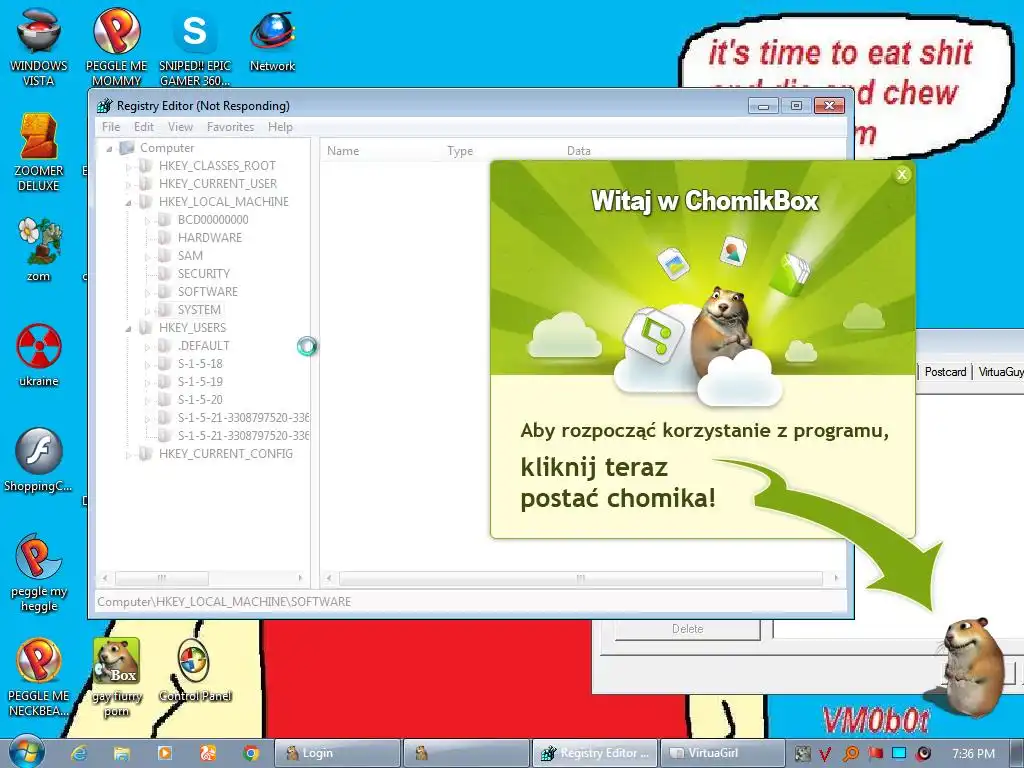Click the Windows Start orb
Viewport: 1024px width, 768px height.
tap(27, 752)
